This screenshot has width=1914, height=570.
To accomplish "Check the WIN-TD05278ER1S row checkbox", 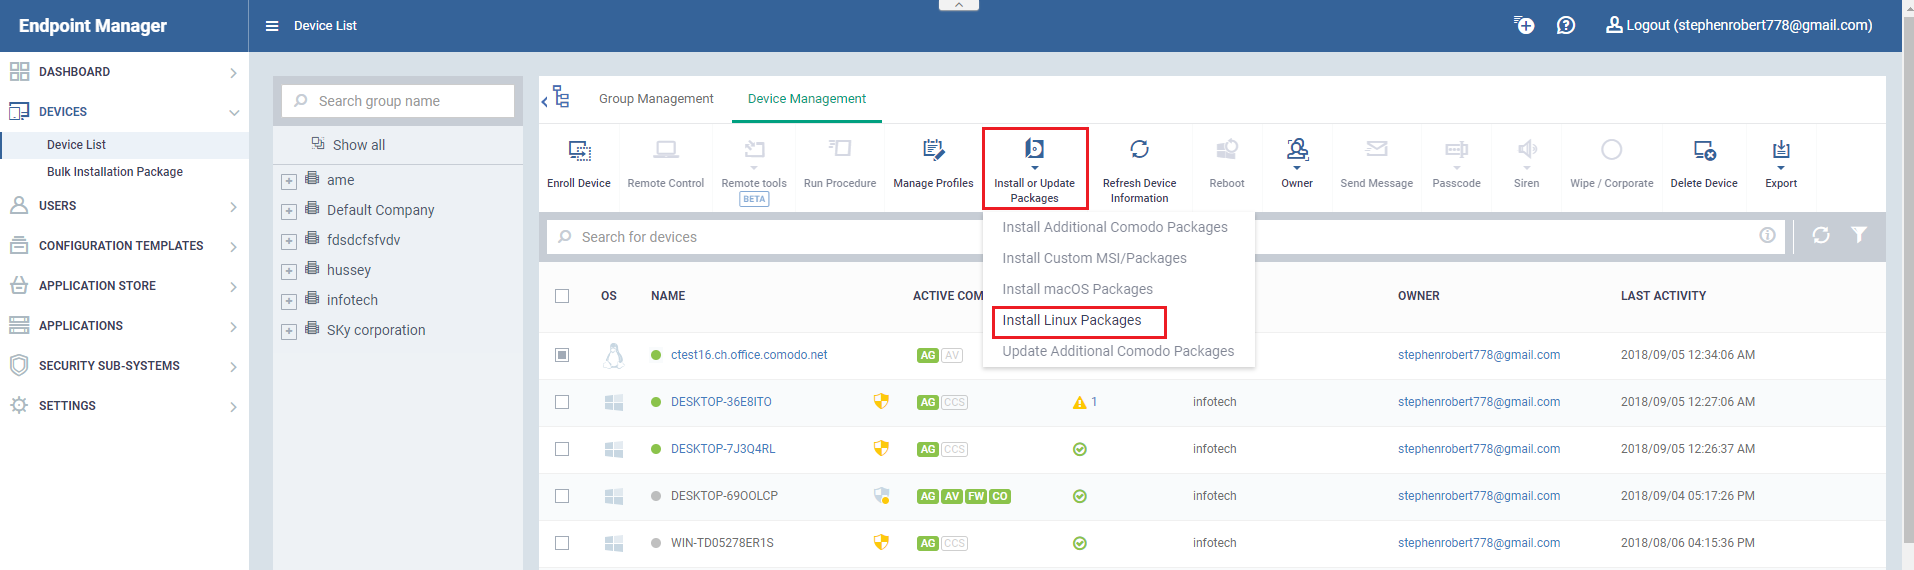I will [562, 543].
